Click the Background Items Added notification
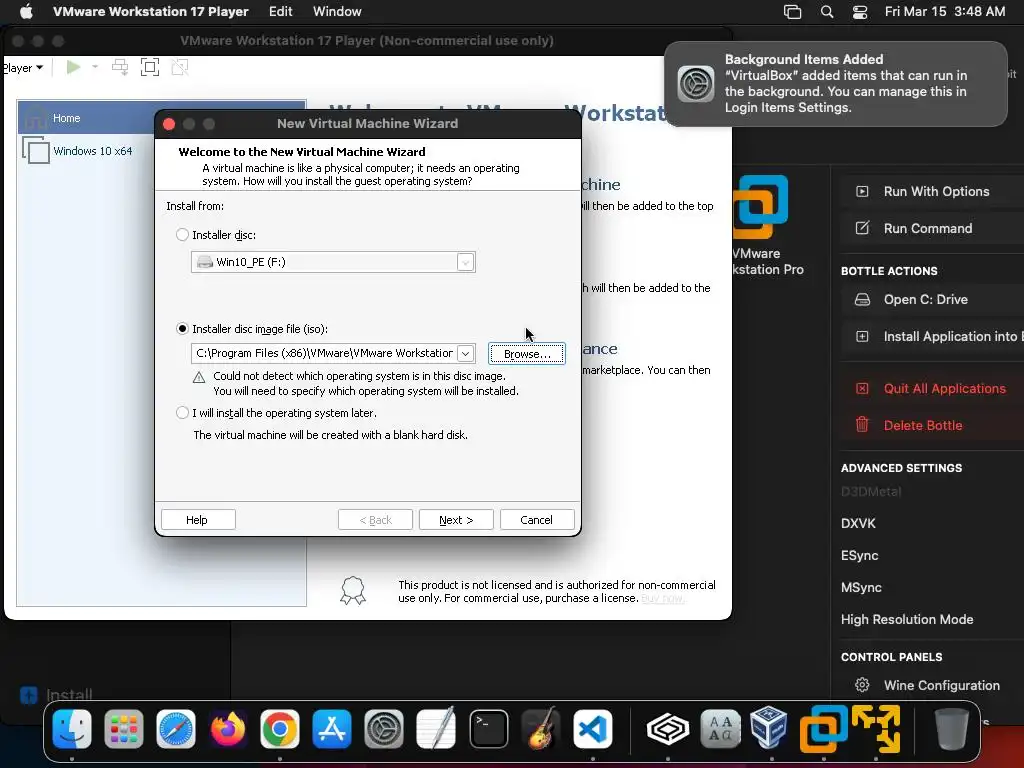Screen dimensions: 1024x768 pos(836,84)
